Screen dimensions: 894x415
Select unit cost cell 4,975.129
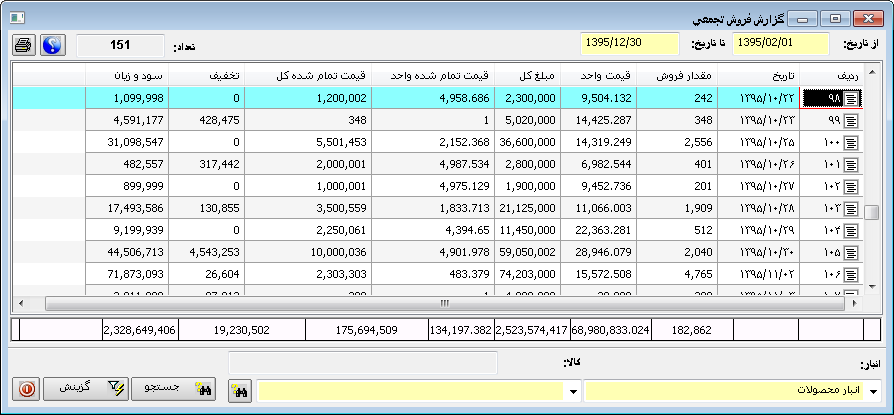coord(433,186)
